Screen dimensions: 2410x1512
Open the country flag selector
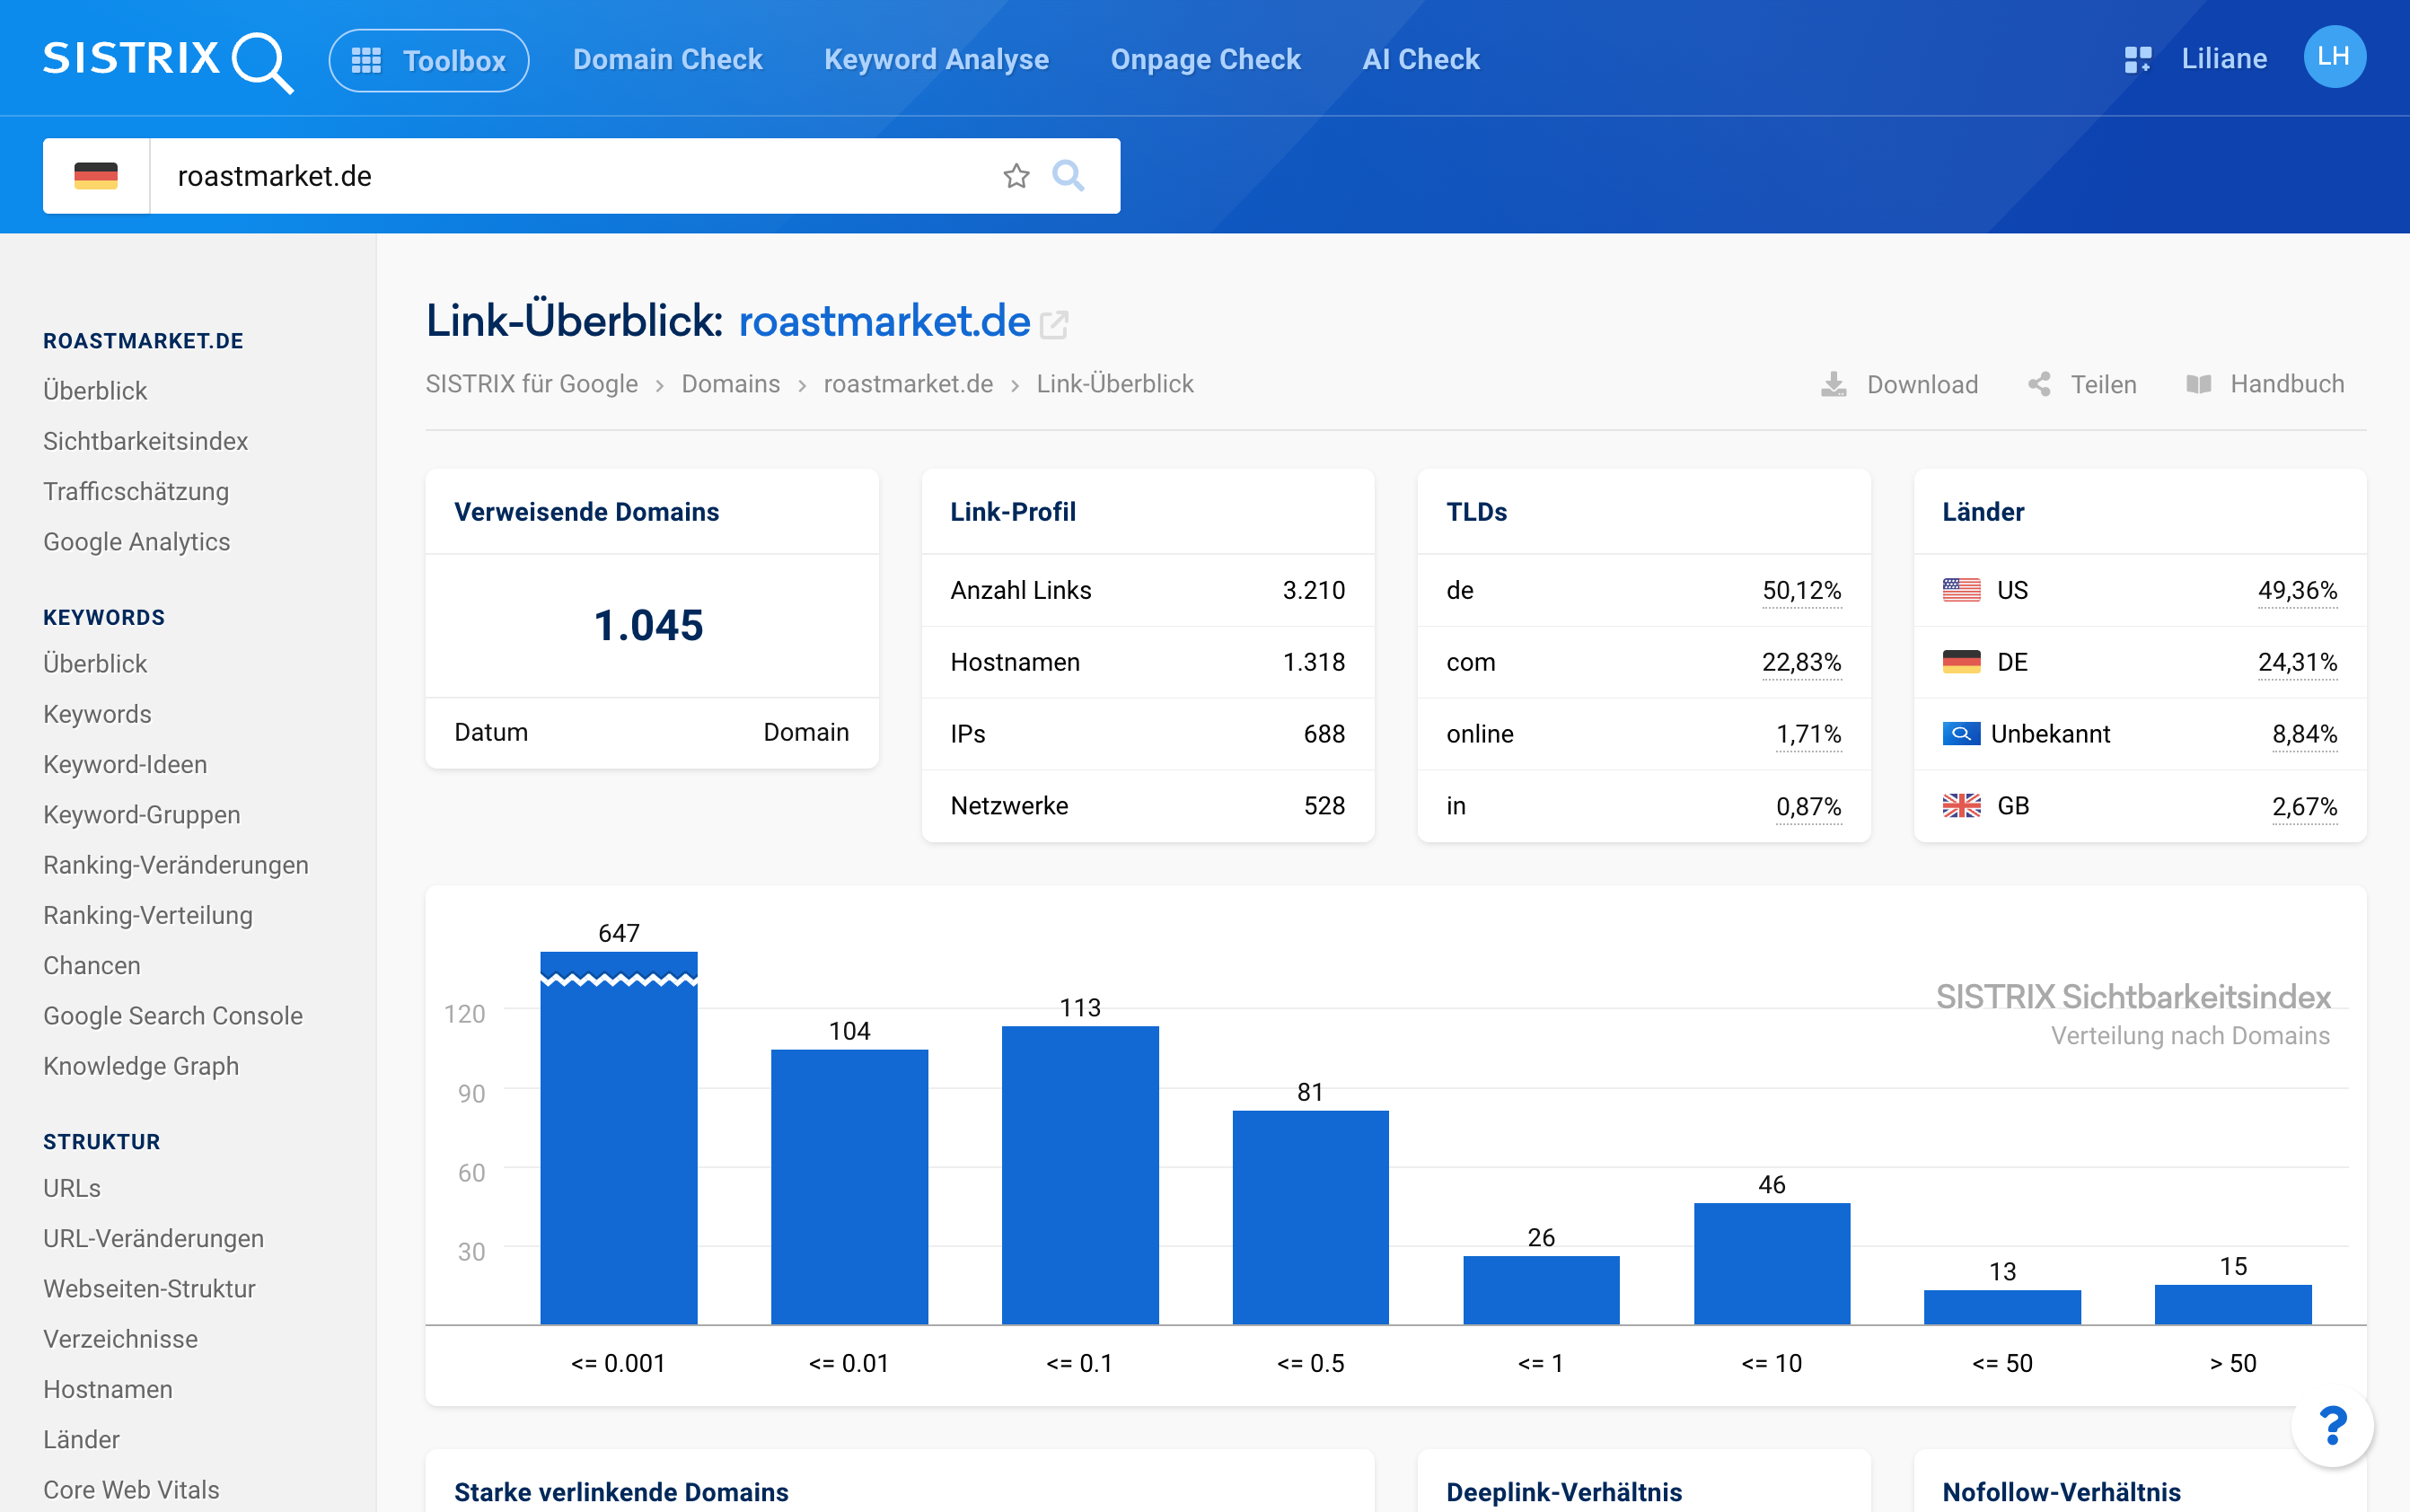point(96,176)
